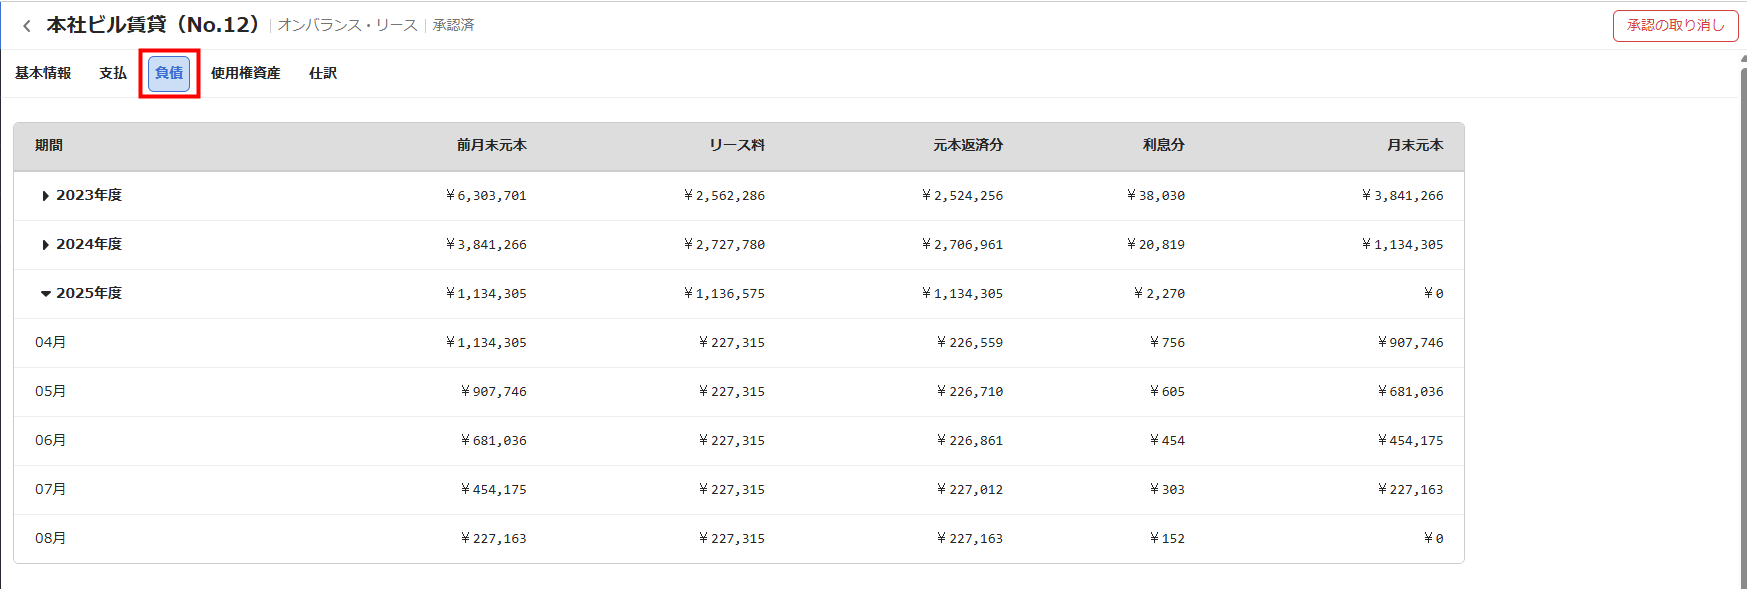Viewport: 1747px width, 589px height.
Task: Collapse the 2025年度 row
Action: click(45, 294)
